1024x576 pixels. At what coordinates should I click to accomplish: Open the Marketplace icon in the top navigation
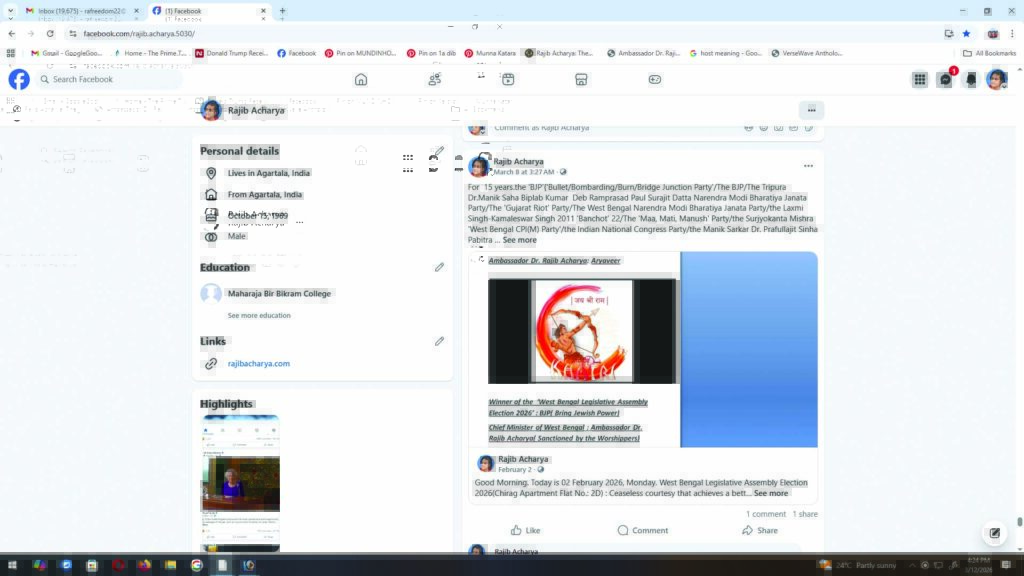coord(581,80)
